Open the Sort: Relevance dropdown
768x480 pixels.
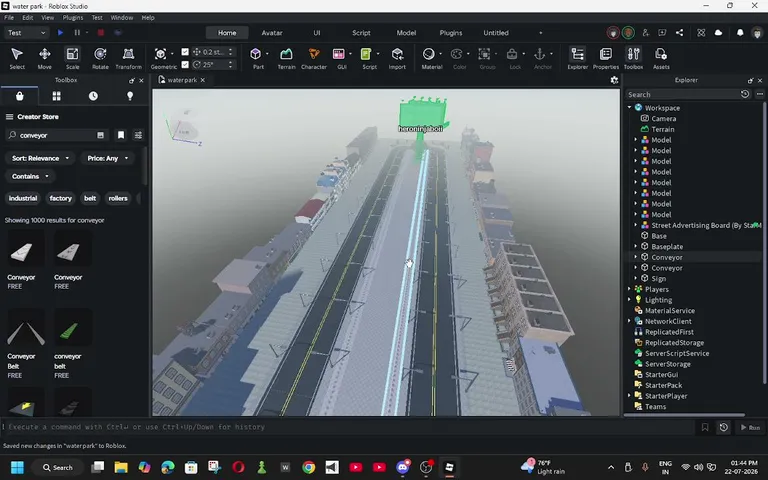tap(41, 158)
